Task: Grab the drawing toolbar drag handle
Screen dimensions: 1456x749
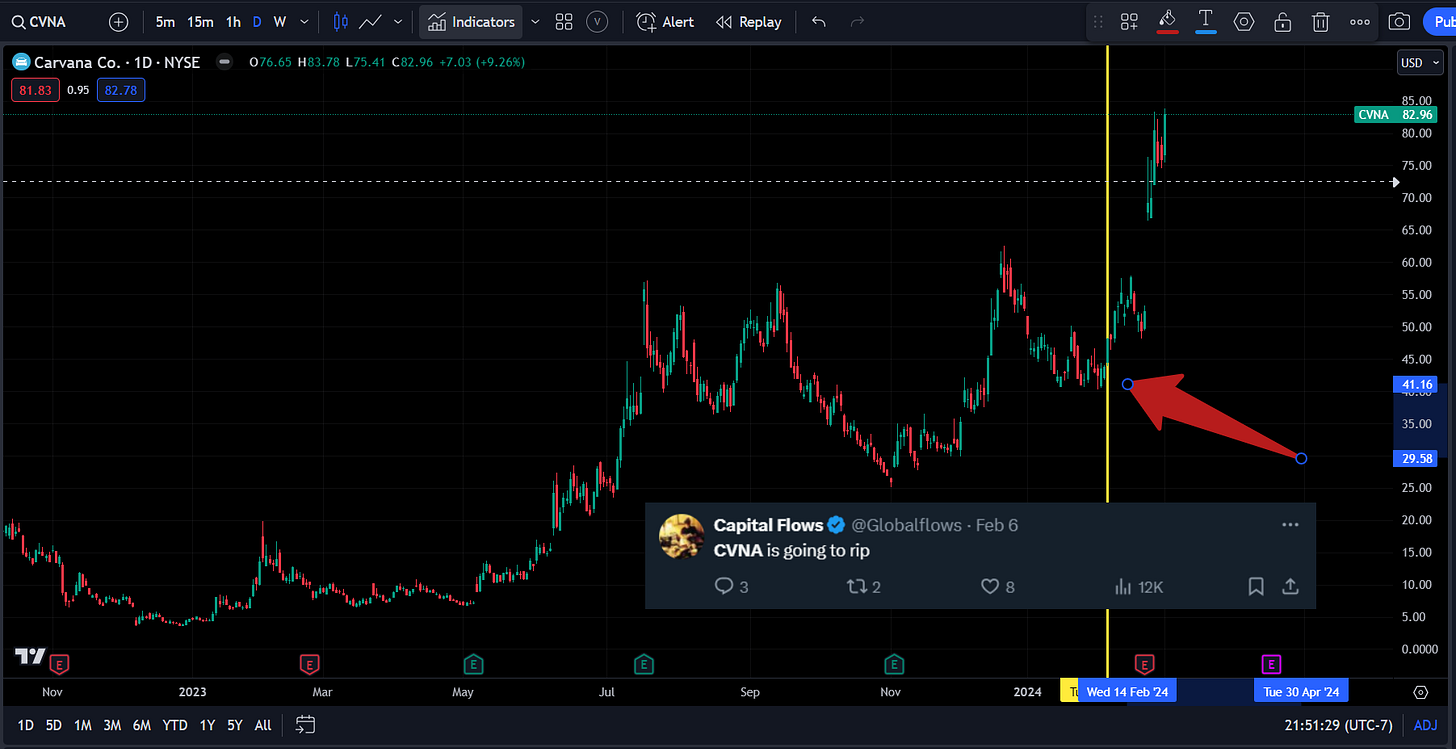Action: [x=1099, y=22]
